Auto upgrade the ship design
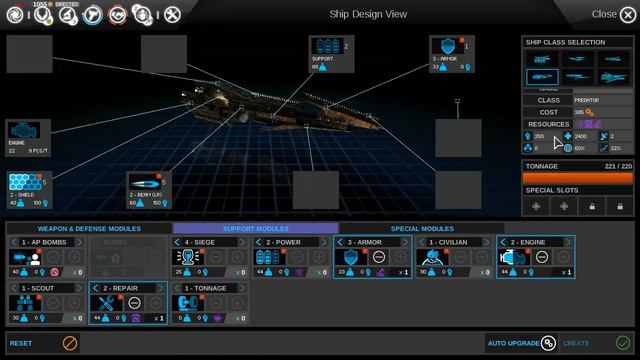The image size is (640, 360). click(x=522, y=343)
